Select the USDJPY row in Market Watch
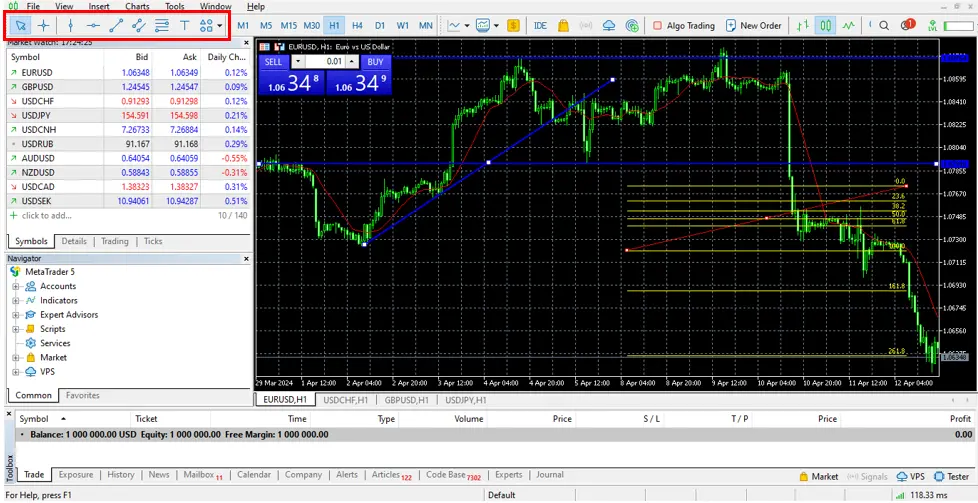The height and width of the screenshot is (503, 978). (x=128, y=115)
